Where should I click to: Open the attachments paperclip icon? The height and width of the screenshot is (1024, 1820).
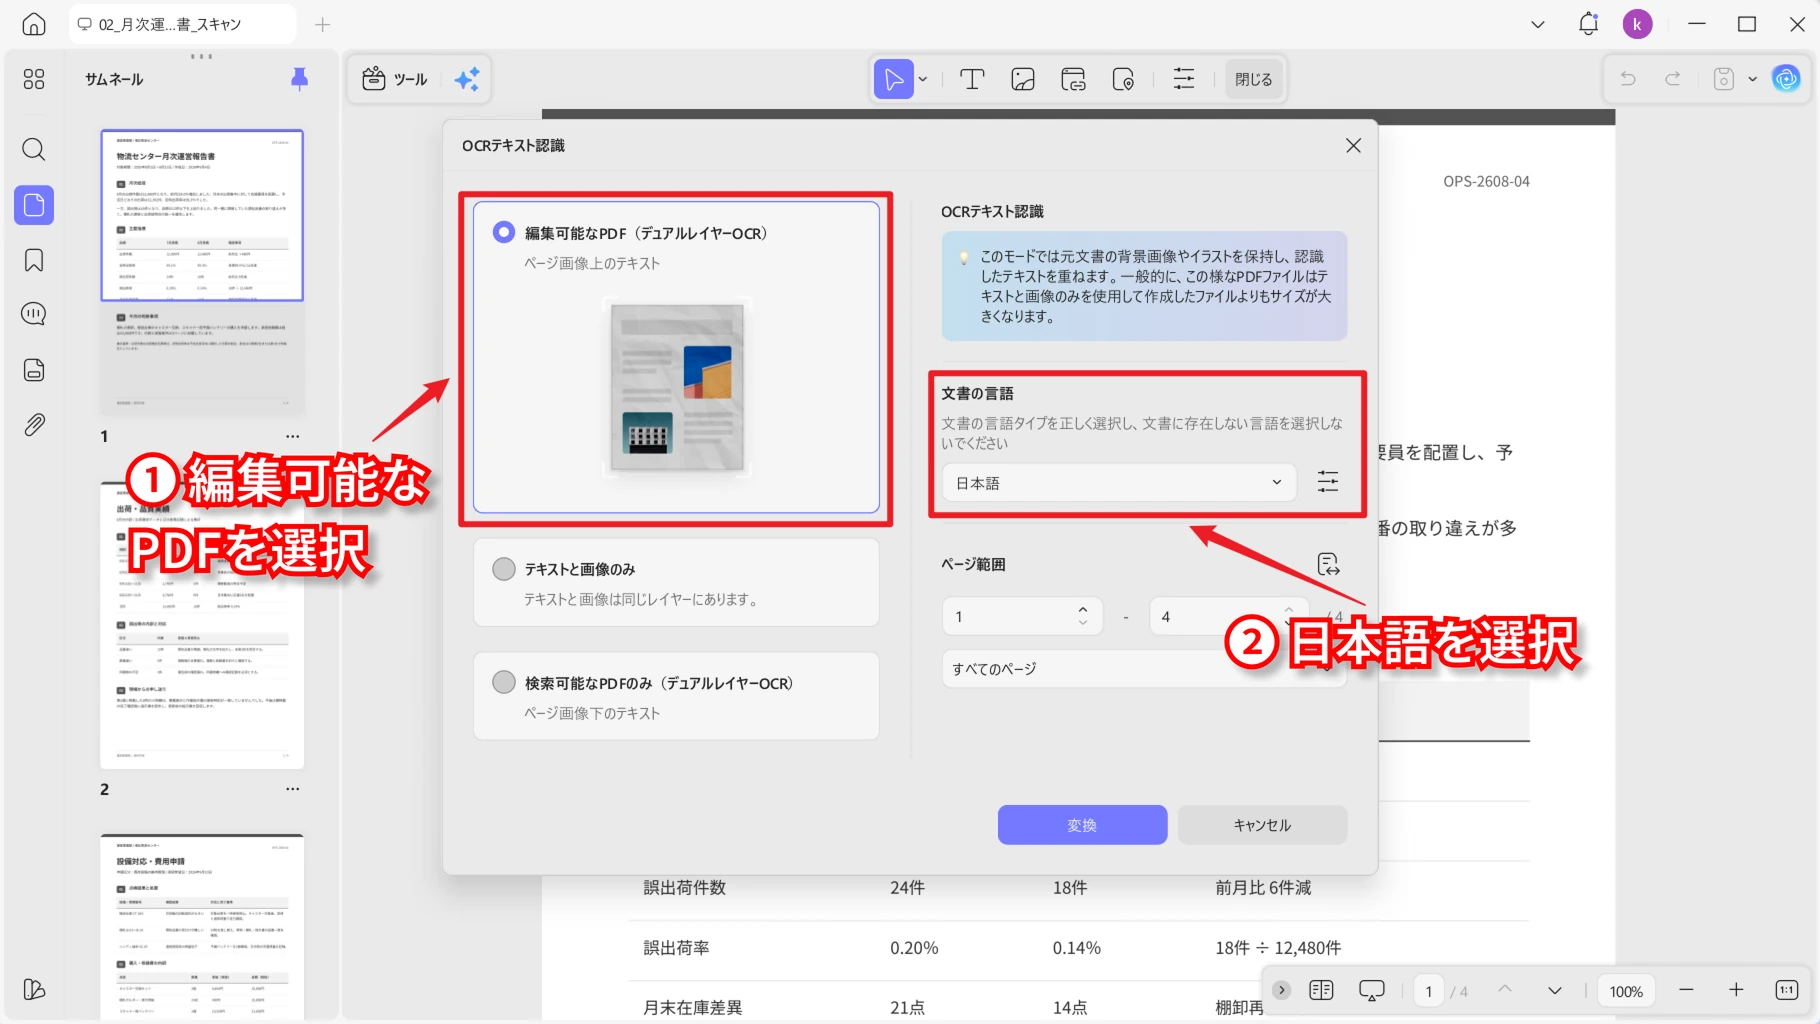coord(34,425)
